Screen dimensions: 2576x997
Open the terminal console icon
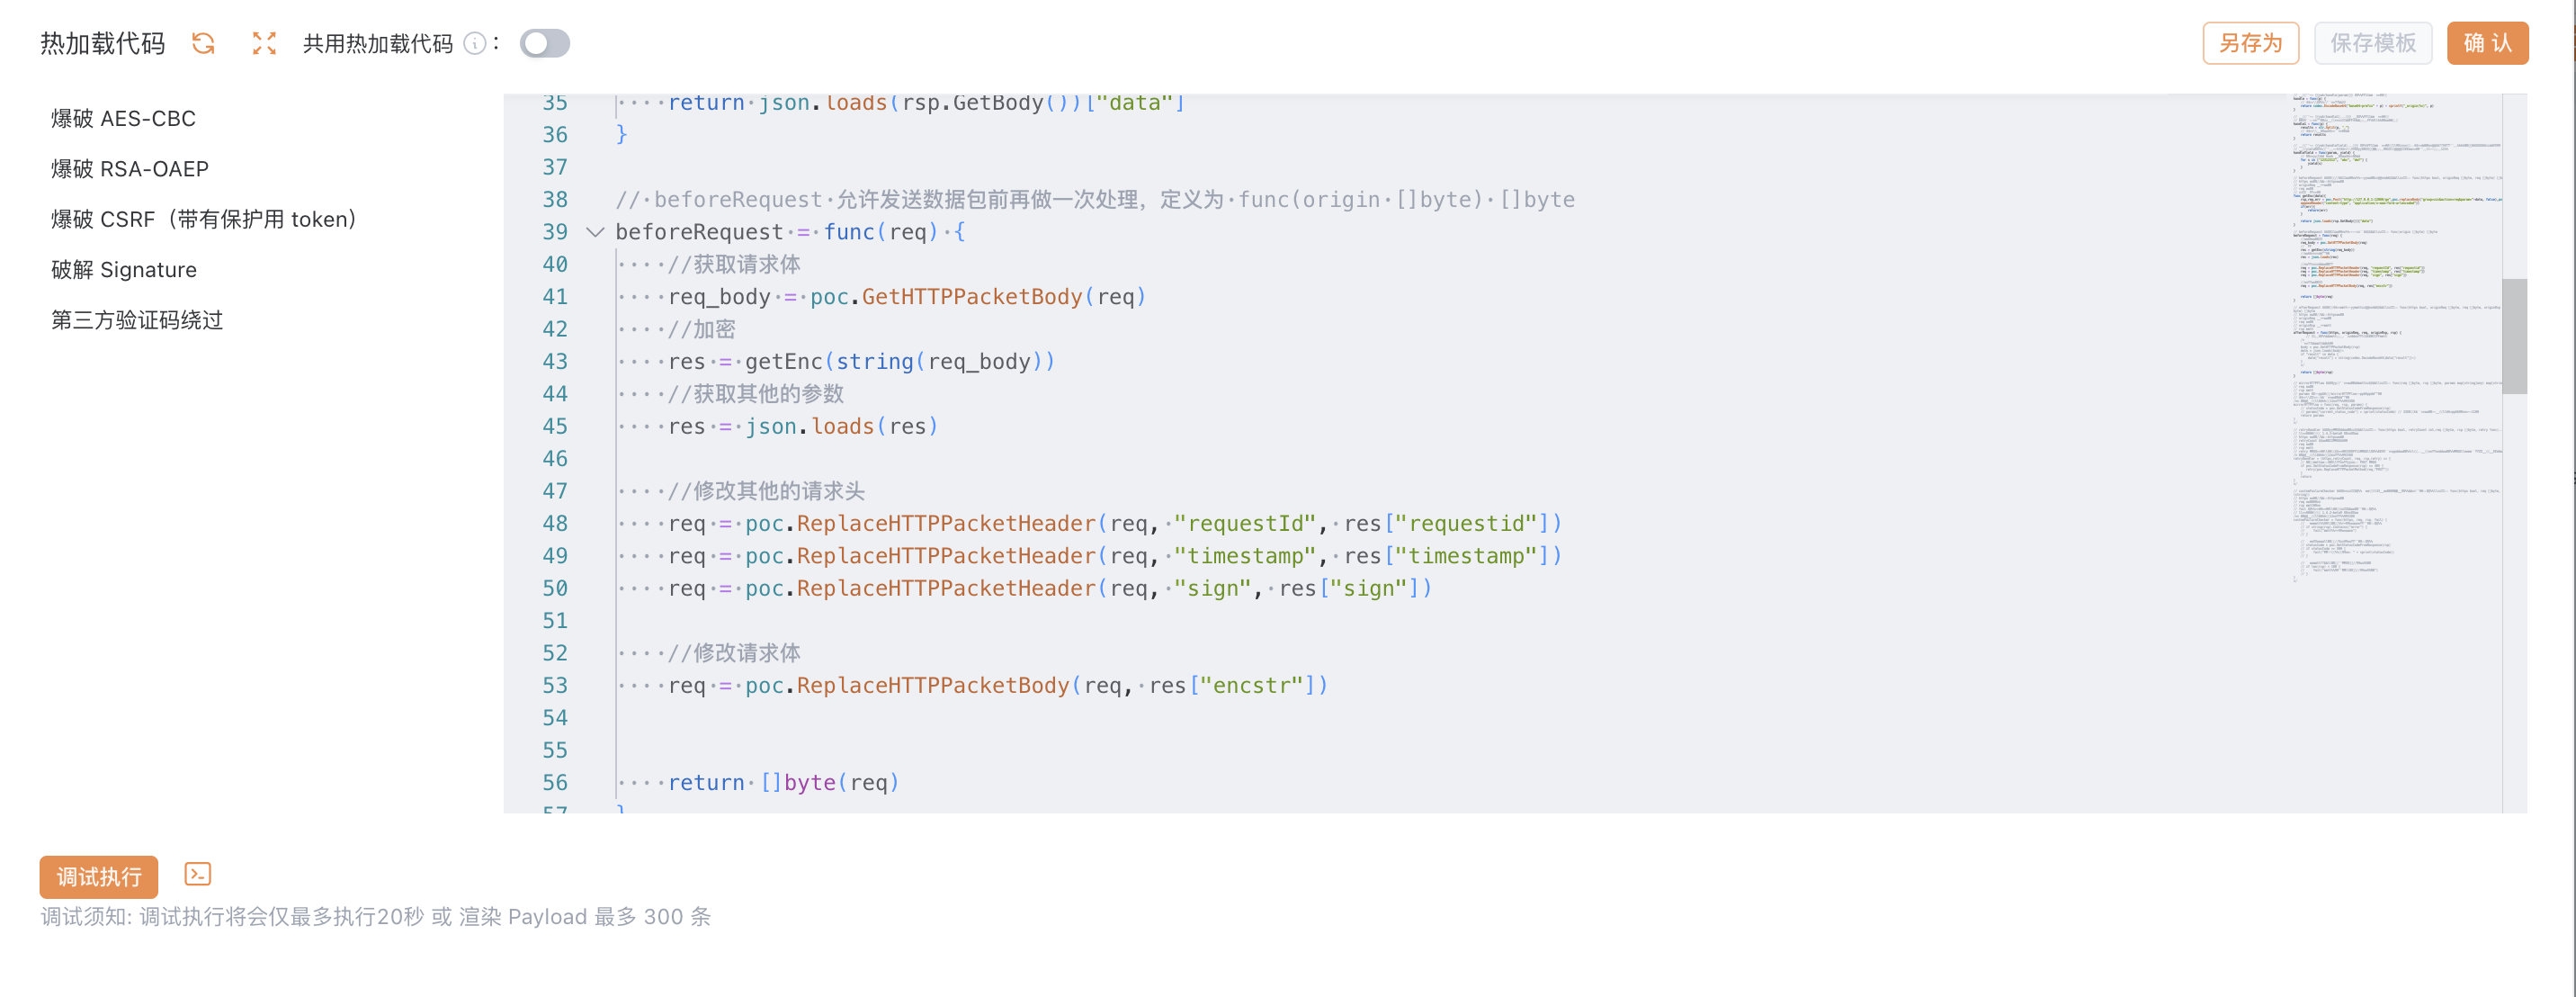click(x=198, y=874)
